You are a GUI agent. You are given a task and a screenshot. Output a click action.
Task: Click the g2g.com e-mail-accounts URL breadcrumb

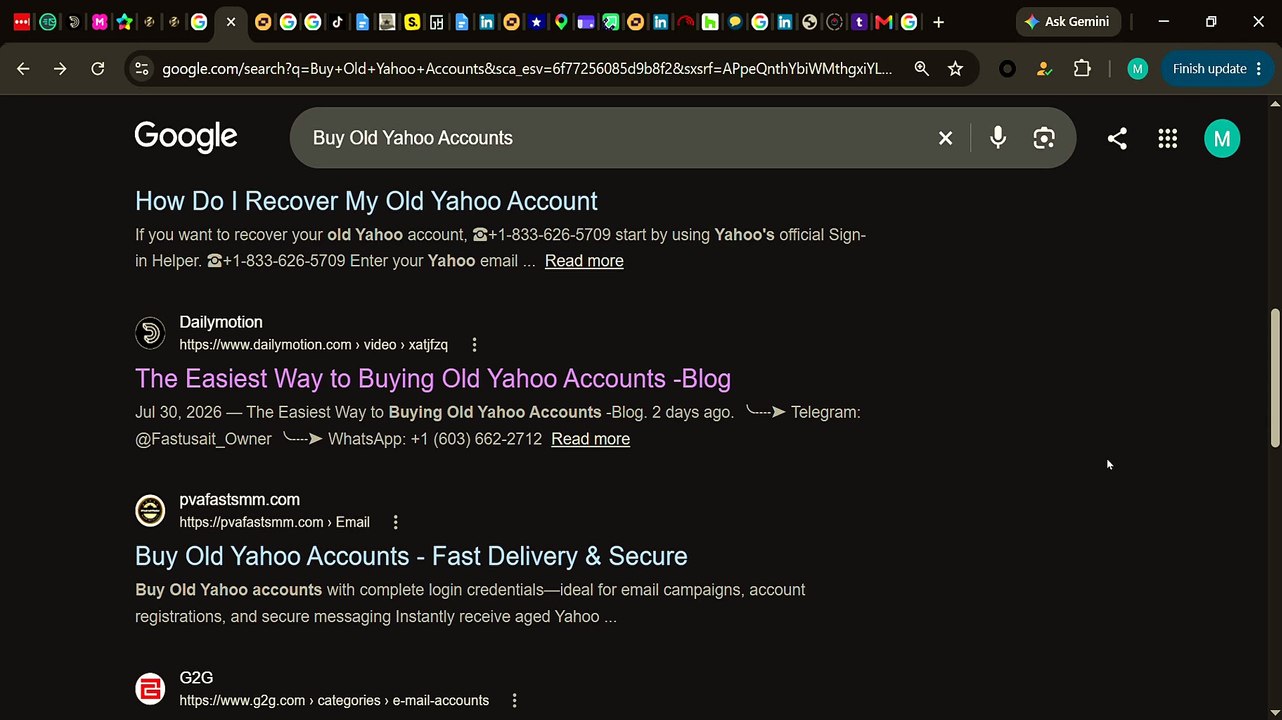point(334,701)
